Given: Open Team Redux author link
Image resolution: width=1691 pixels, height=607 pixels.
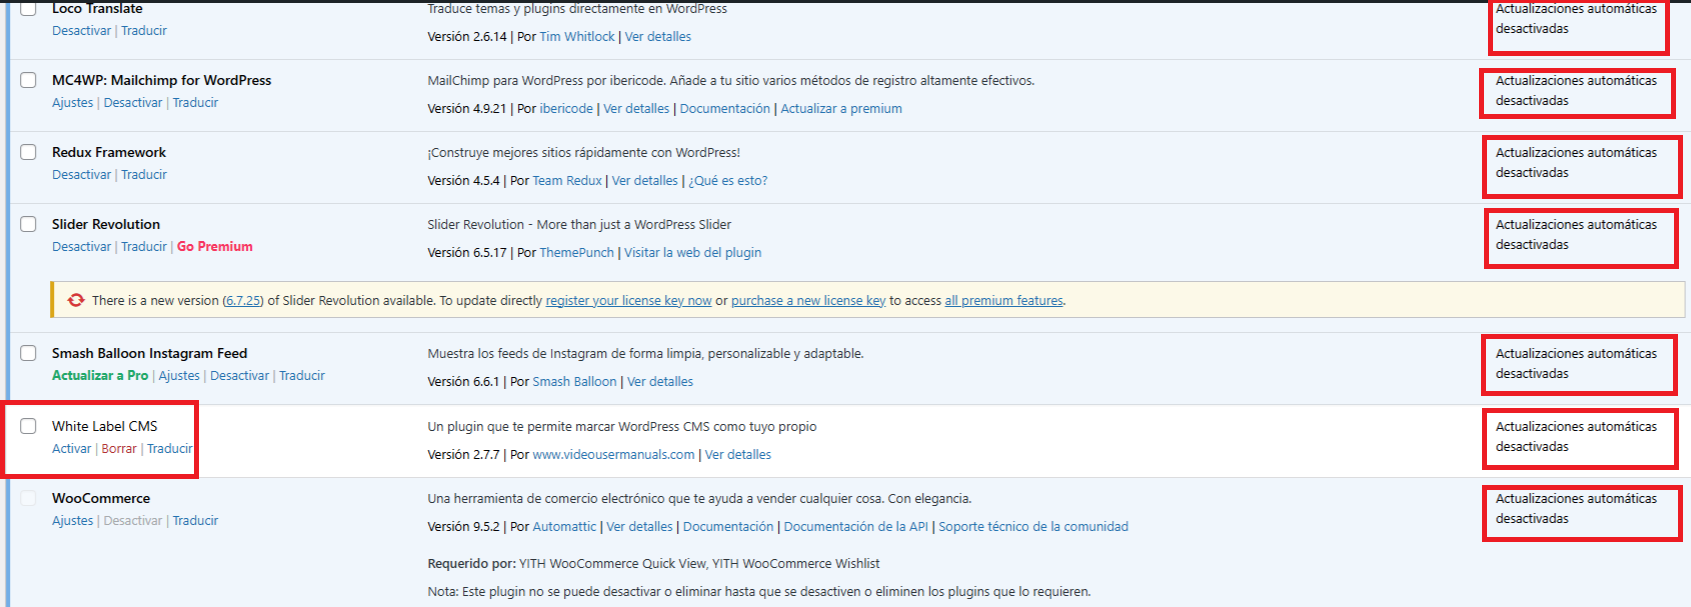Looking at the screenshot, I should click(567, 181).
